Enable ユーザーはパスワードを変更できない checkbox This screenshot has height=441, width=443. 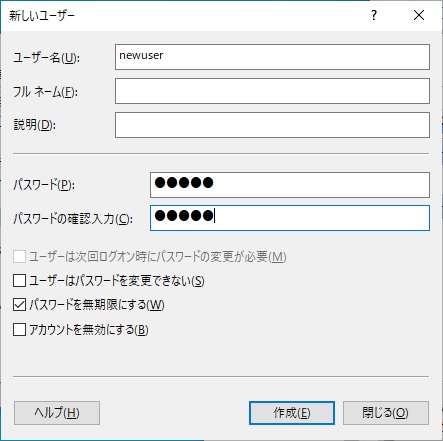coord(19,281)
